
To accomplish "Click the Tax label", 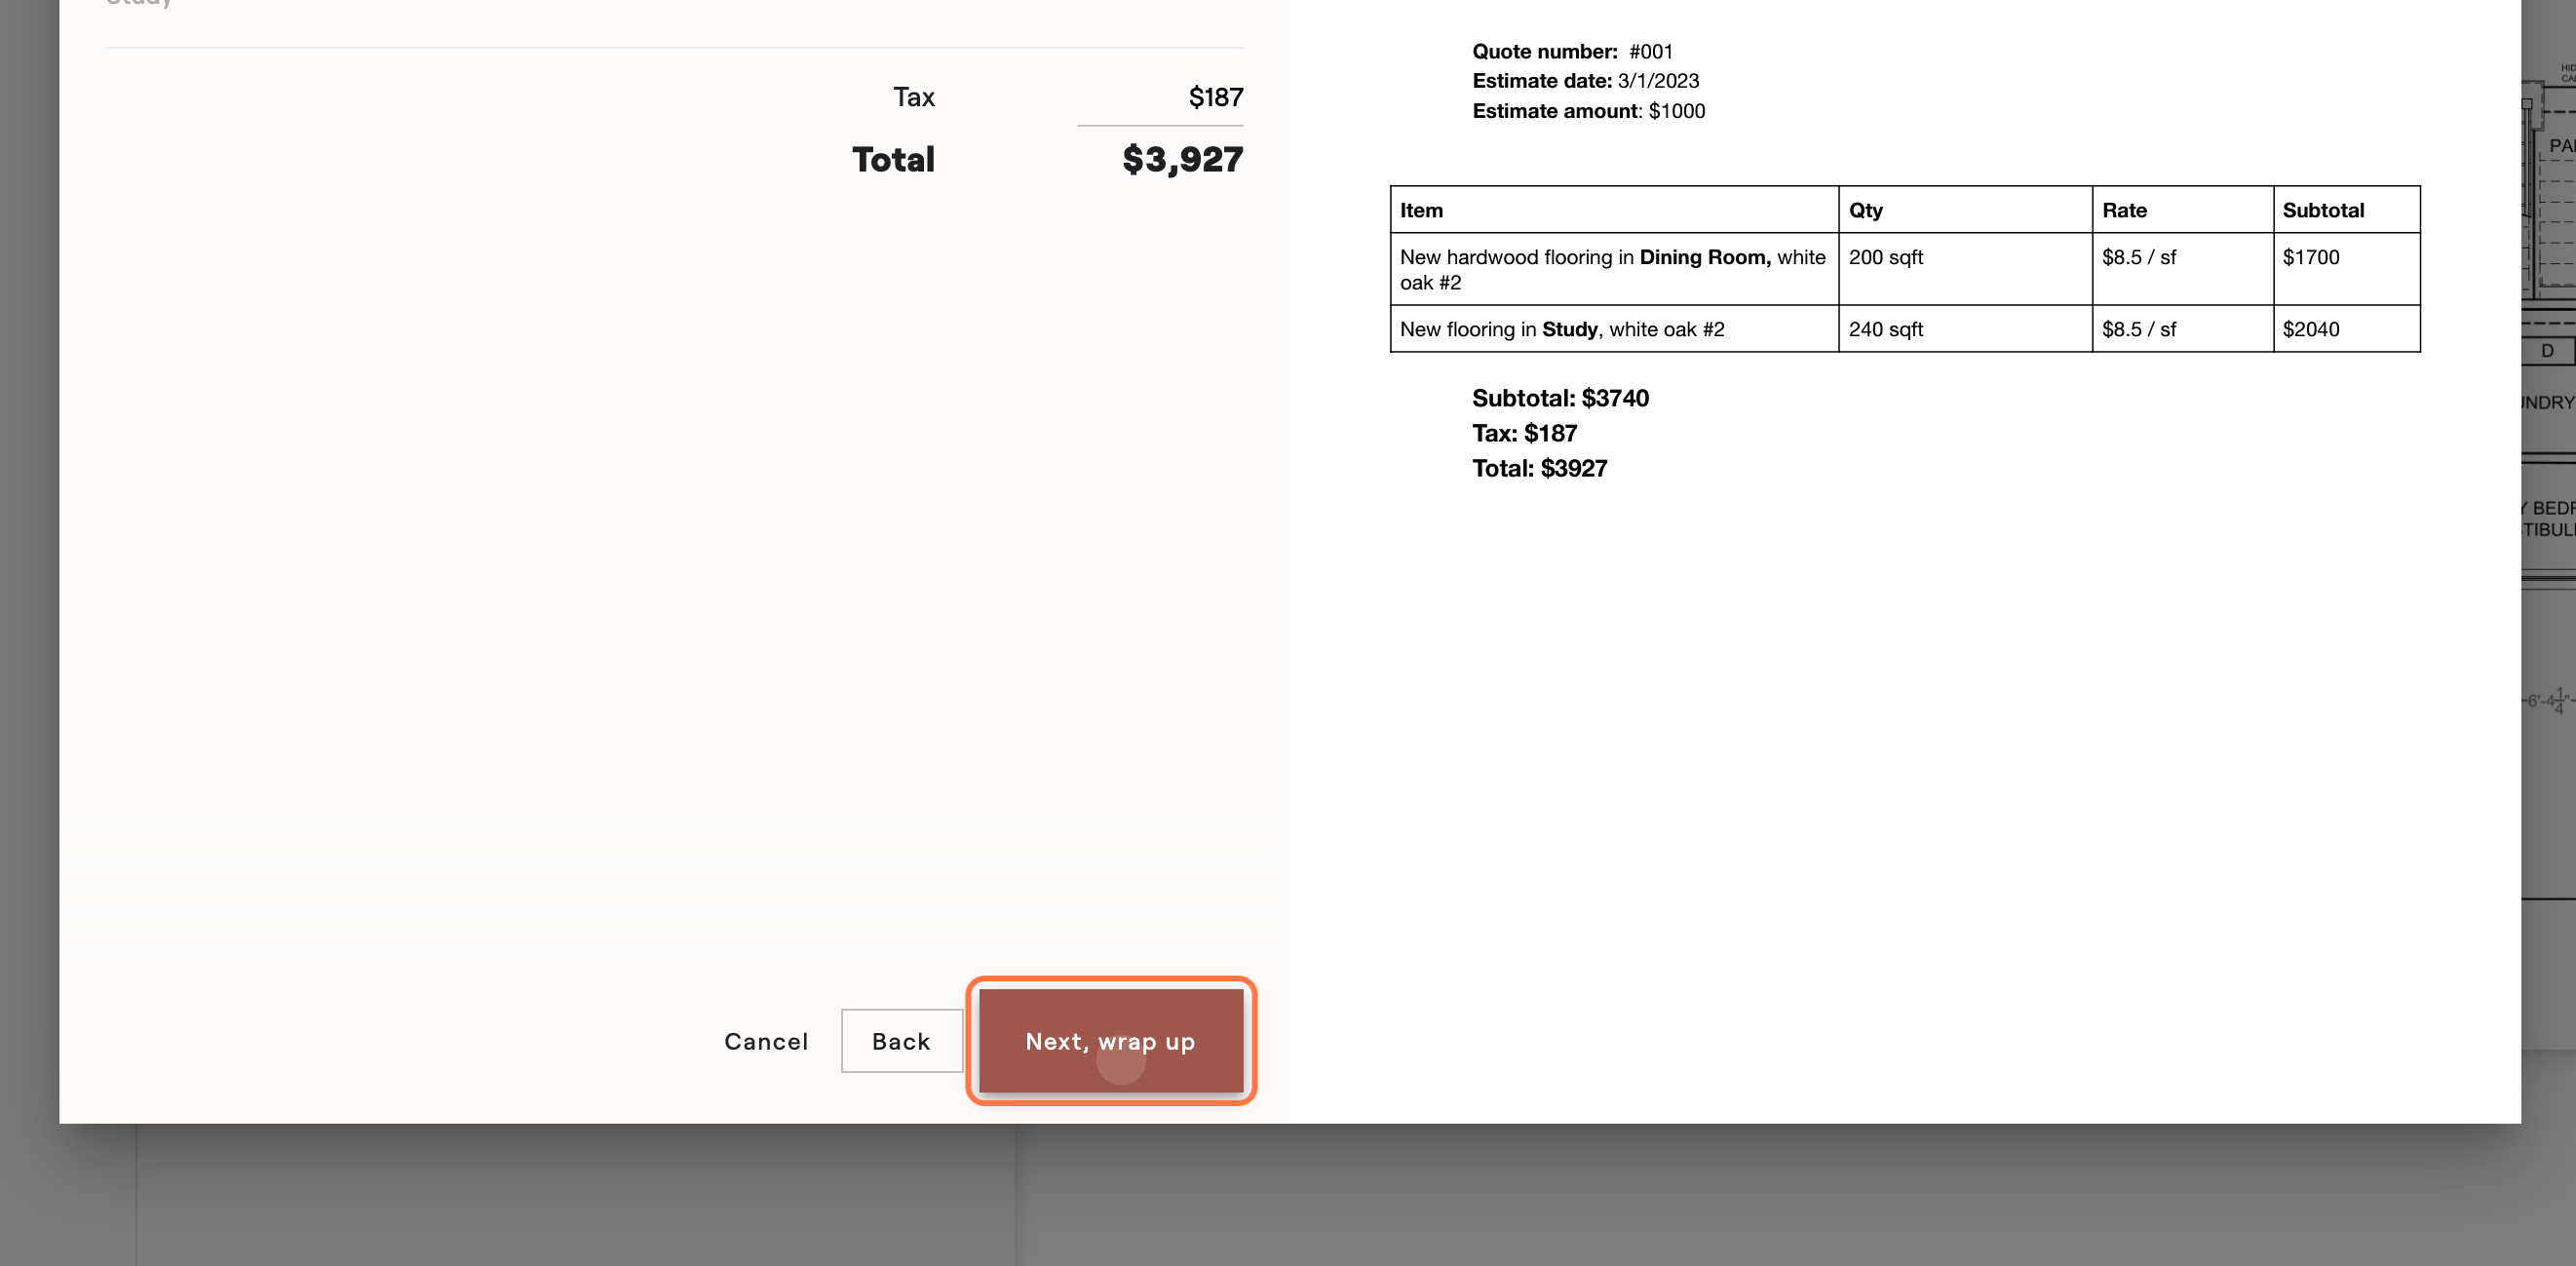I will click(x=914, y=97).
